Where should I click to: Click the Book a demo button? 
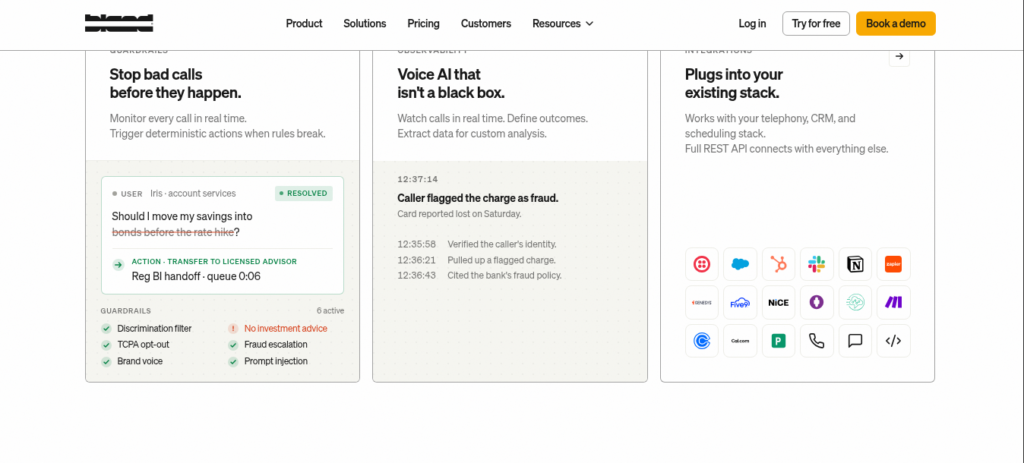(x=896, y=24)
